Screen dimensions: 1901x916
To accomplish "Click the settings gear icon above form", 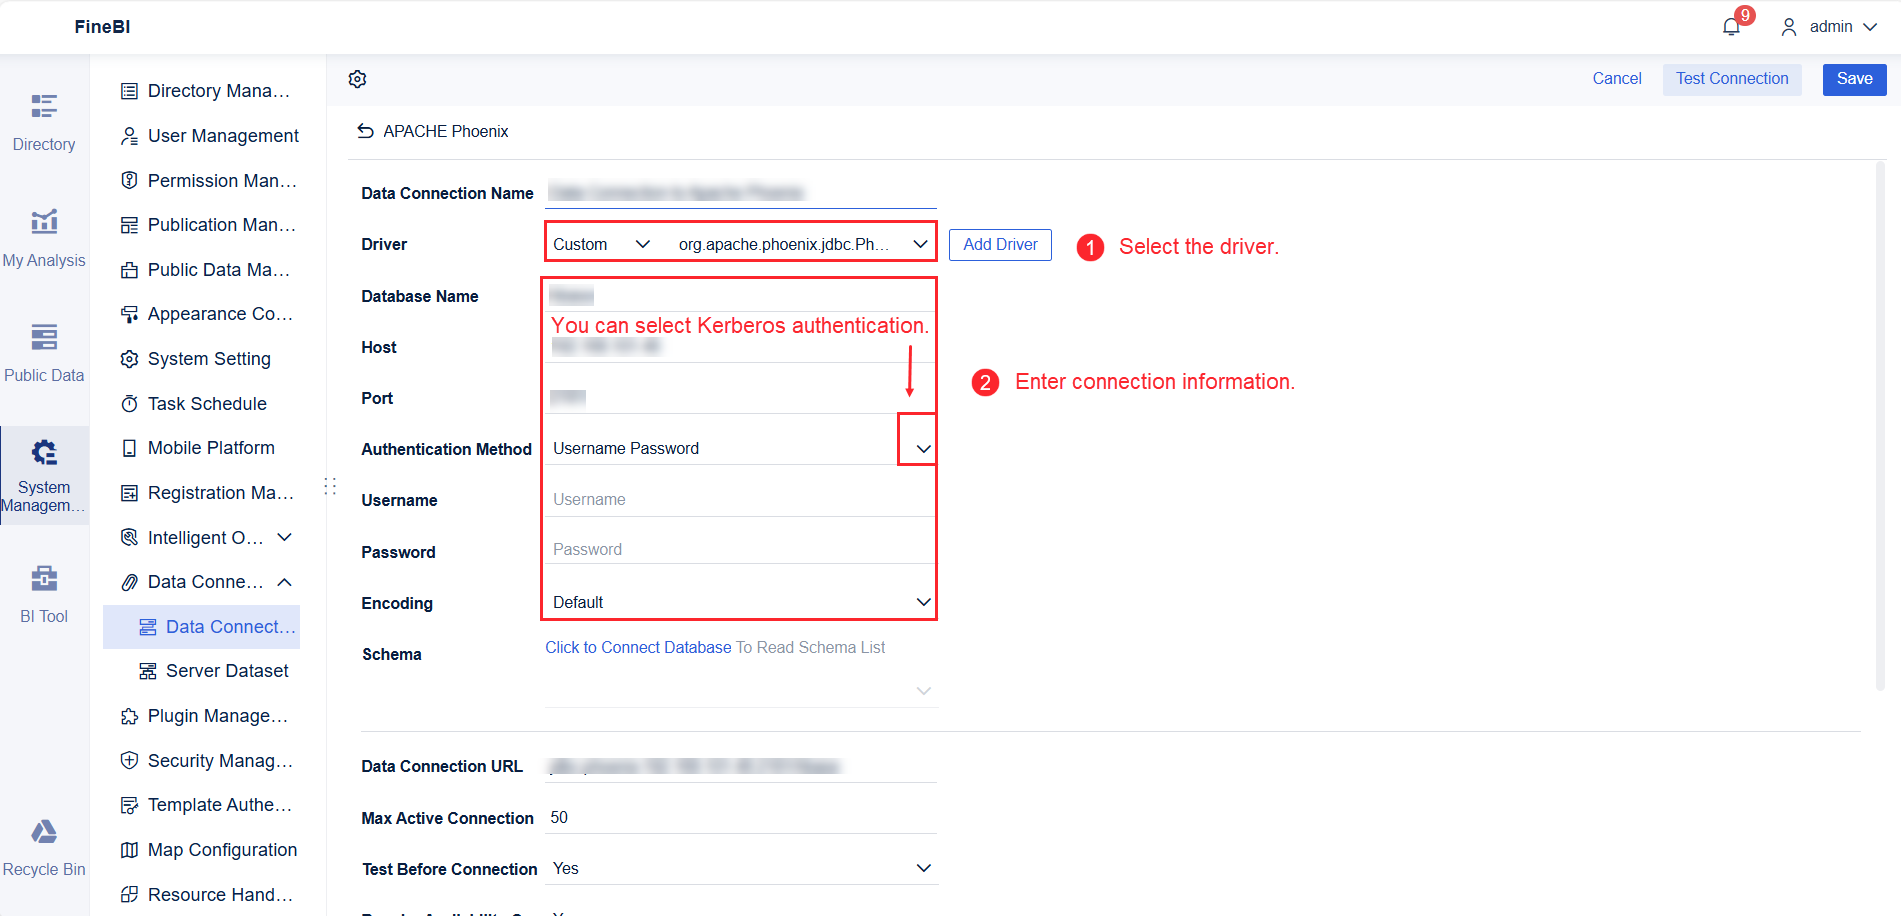I will (358, 79).
